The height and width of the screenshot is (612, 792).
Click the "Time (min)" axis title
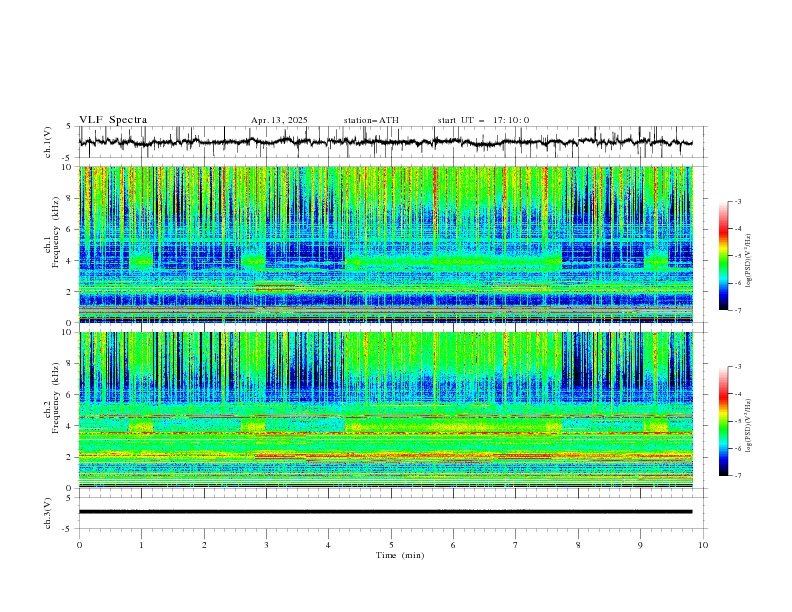click(x=400, y=555)
